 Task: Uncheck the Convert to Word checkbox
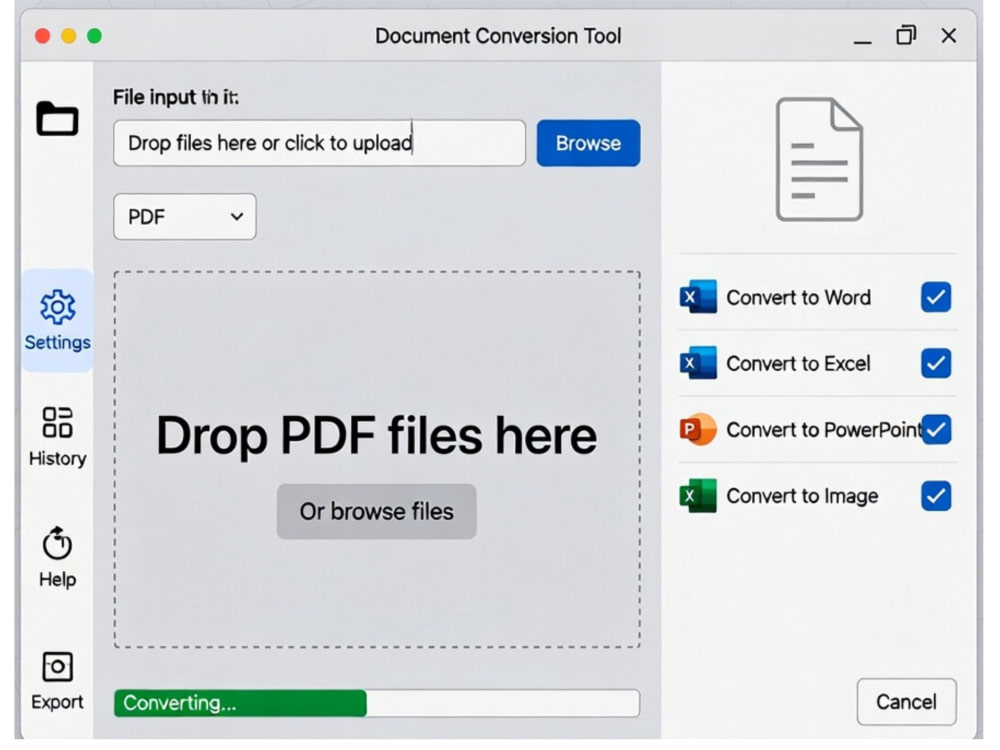coord(936,297)
